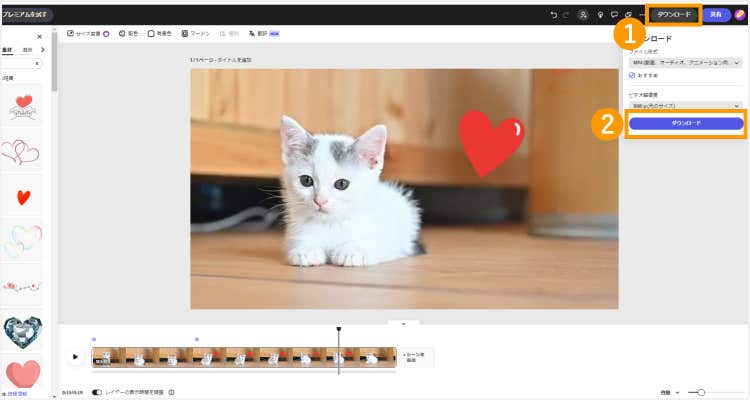Click the redo arrow icon

click(x=566, y=15)
